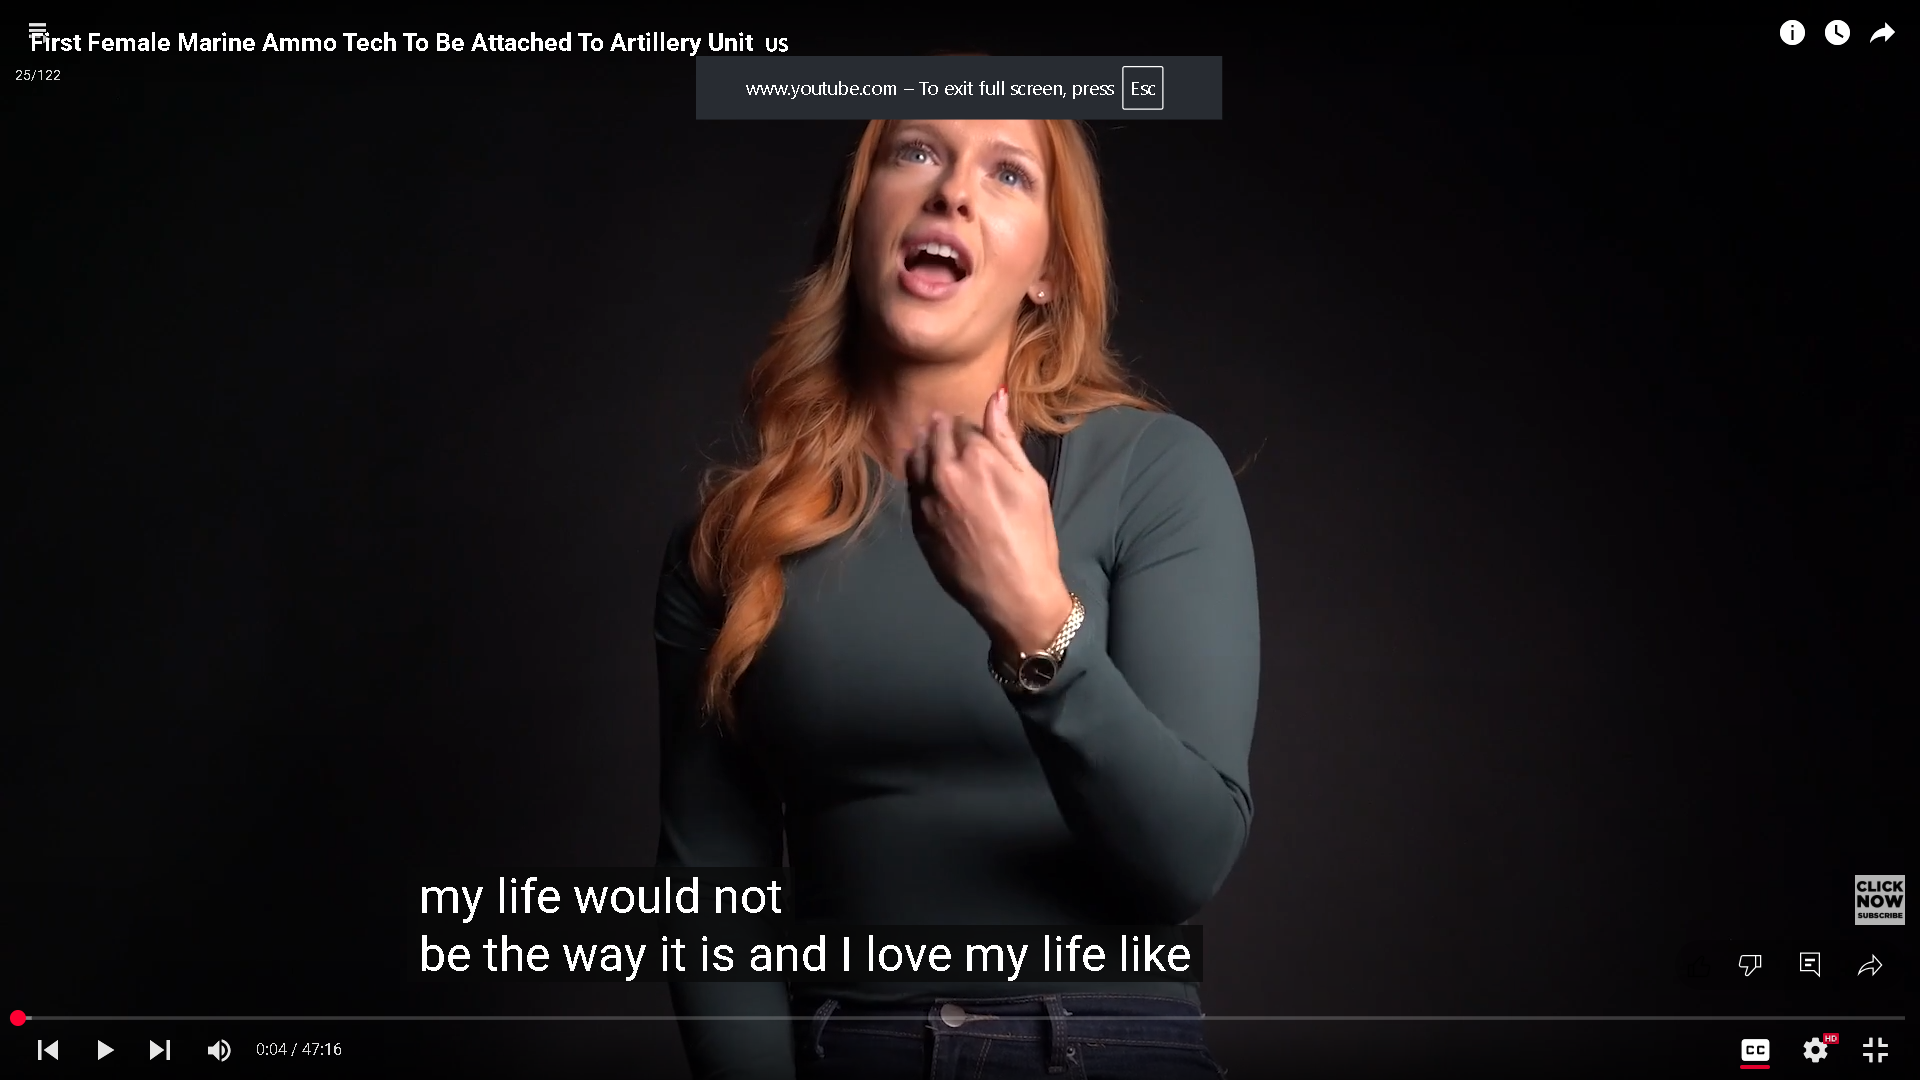This screenshot has width=1920, height=1080.
Task: Share using the lower share icon
Action: click(1870, 965)
